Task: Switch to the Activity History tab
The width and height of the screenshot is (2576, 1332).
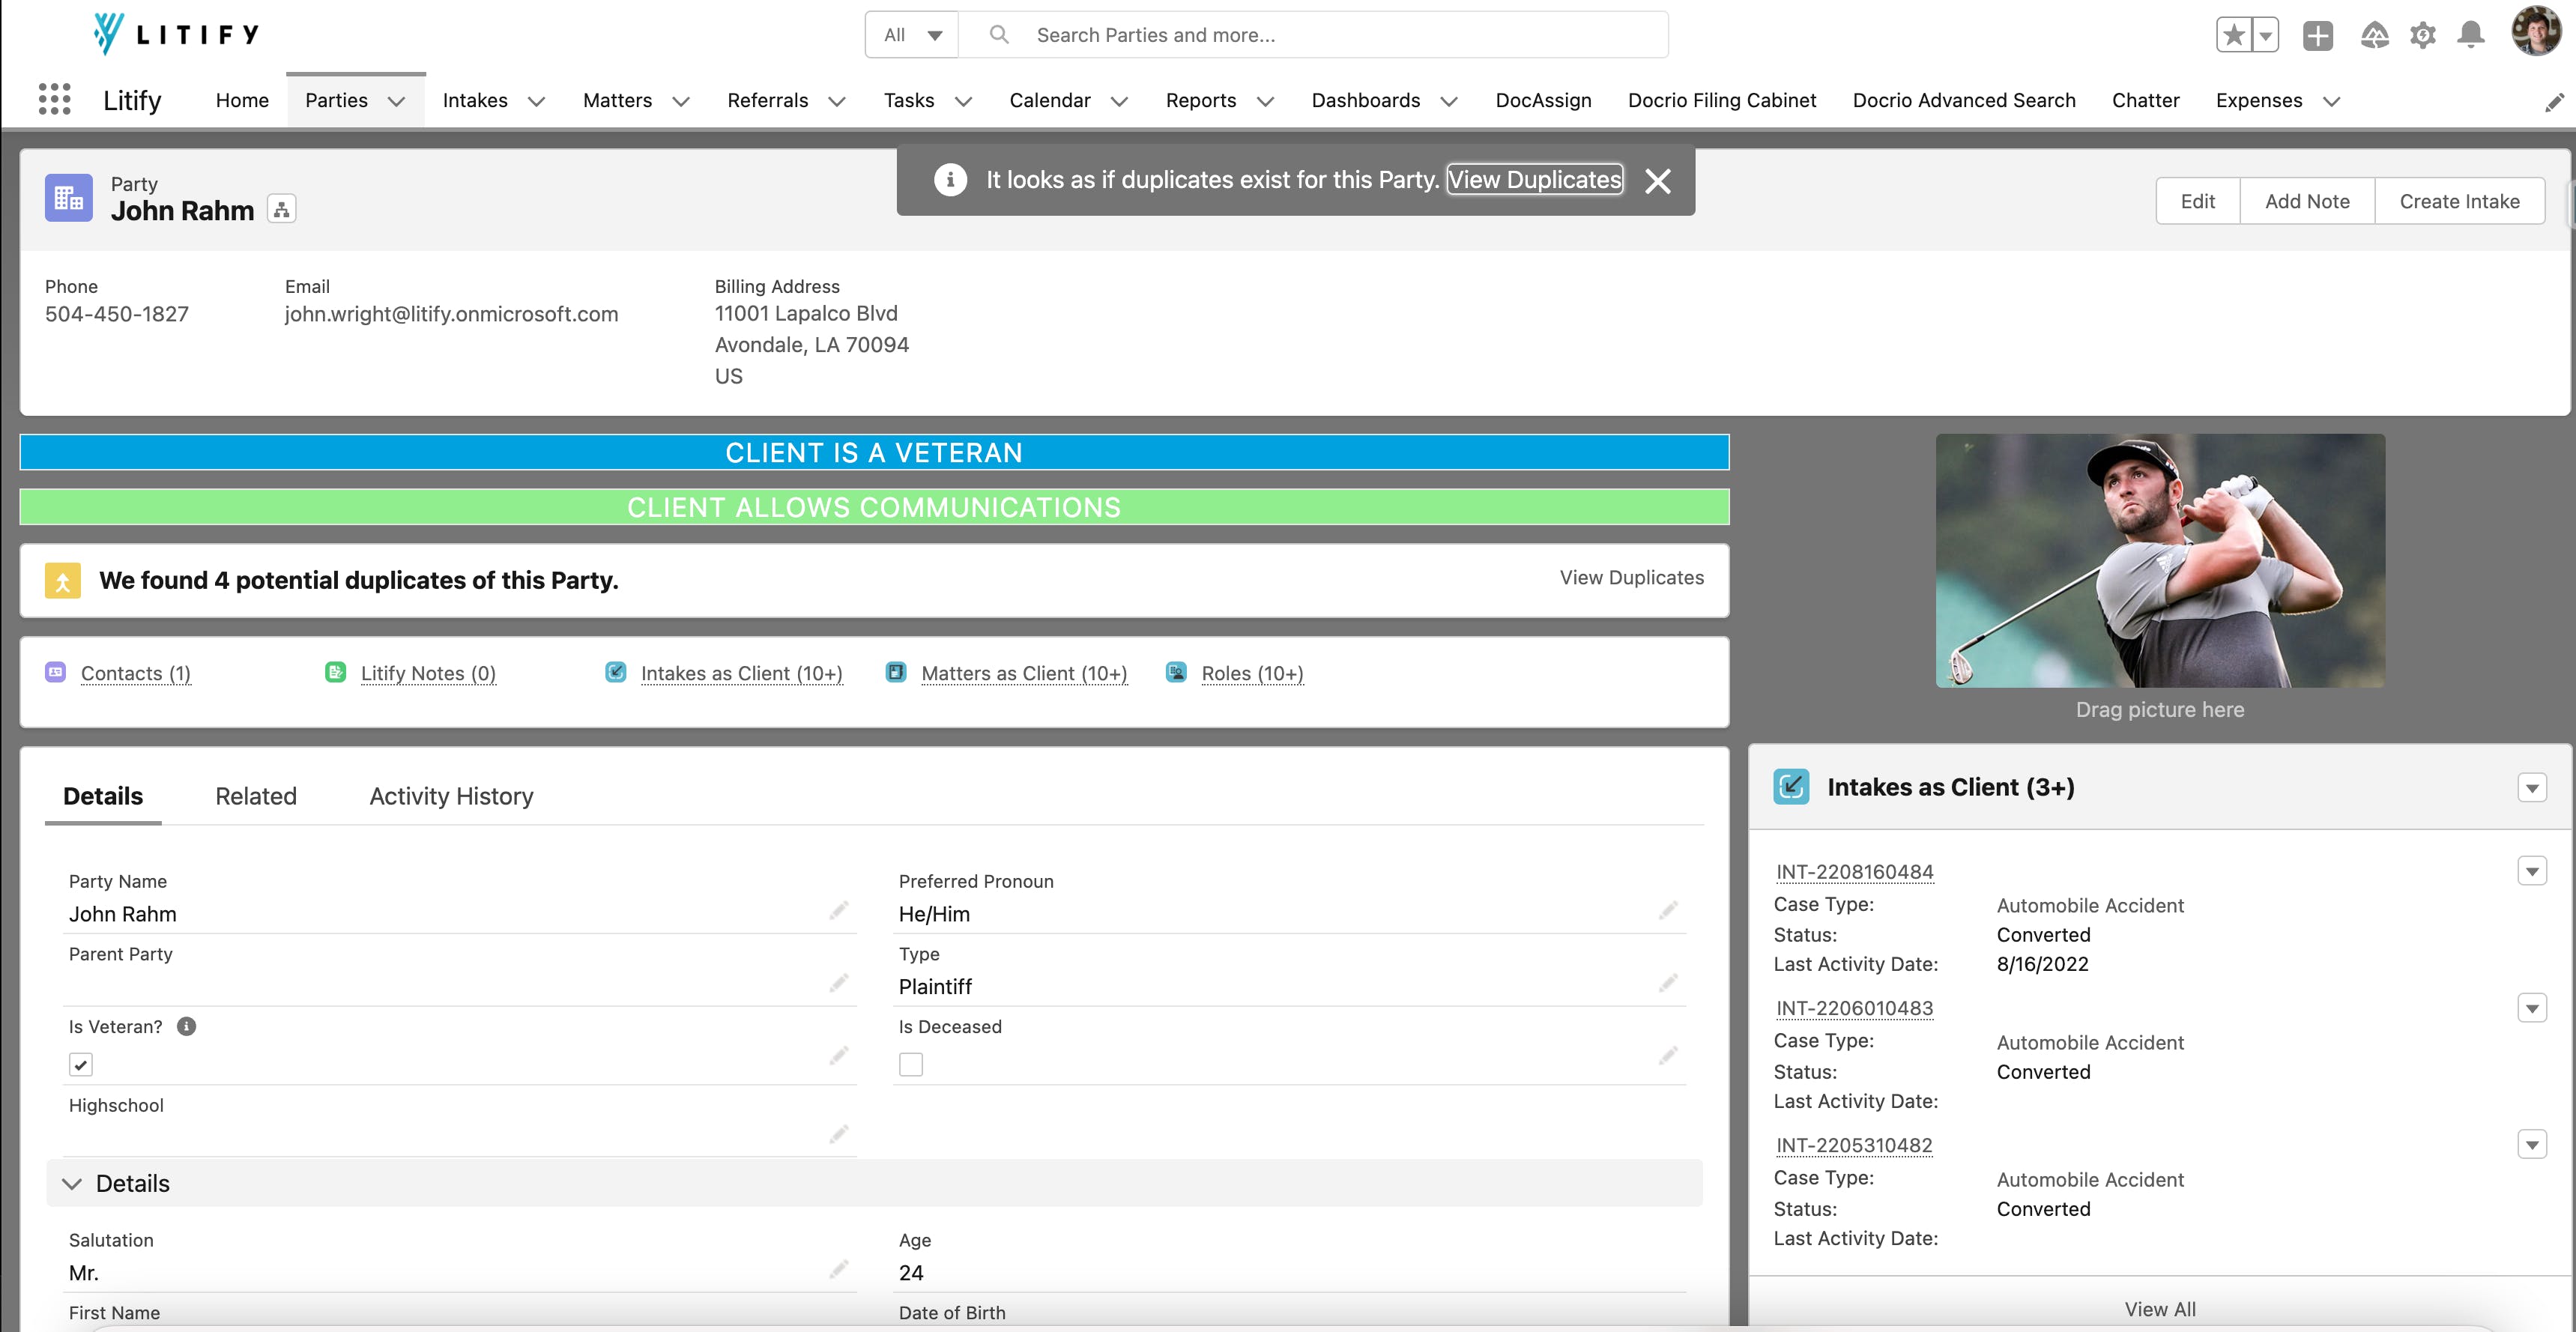Action: (x=451, y=796)
